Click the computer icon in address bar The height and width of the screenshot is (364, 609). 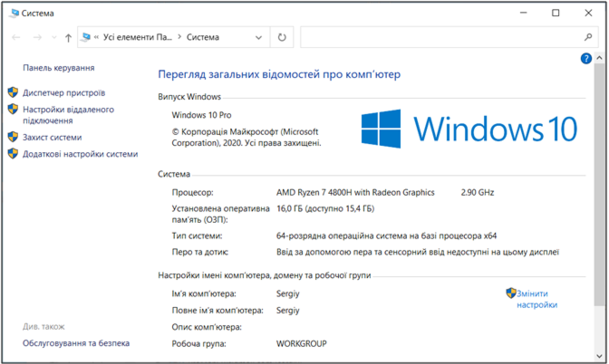(x=86, y=37)
